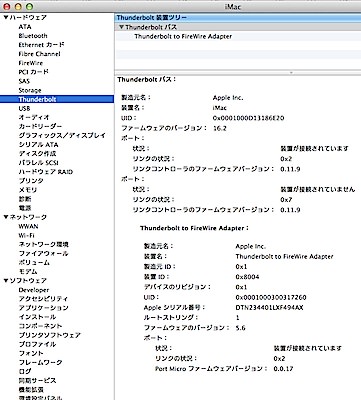Select コンポーネント in the software list
Screen dimensions: 361x400
[40, 326]
